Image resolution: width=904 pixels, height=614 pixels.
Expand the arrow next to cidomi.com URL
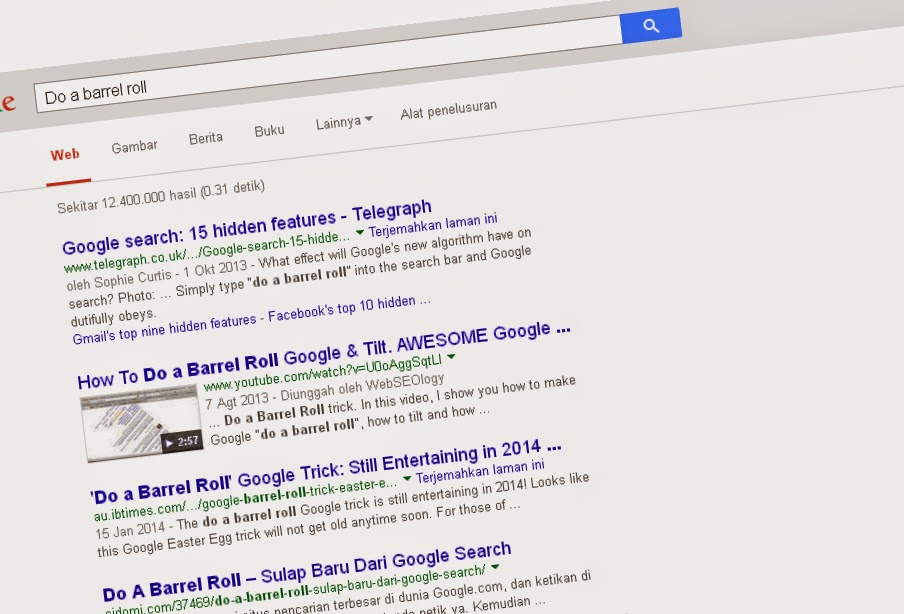[x=495, y=567]
